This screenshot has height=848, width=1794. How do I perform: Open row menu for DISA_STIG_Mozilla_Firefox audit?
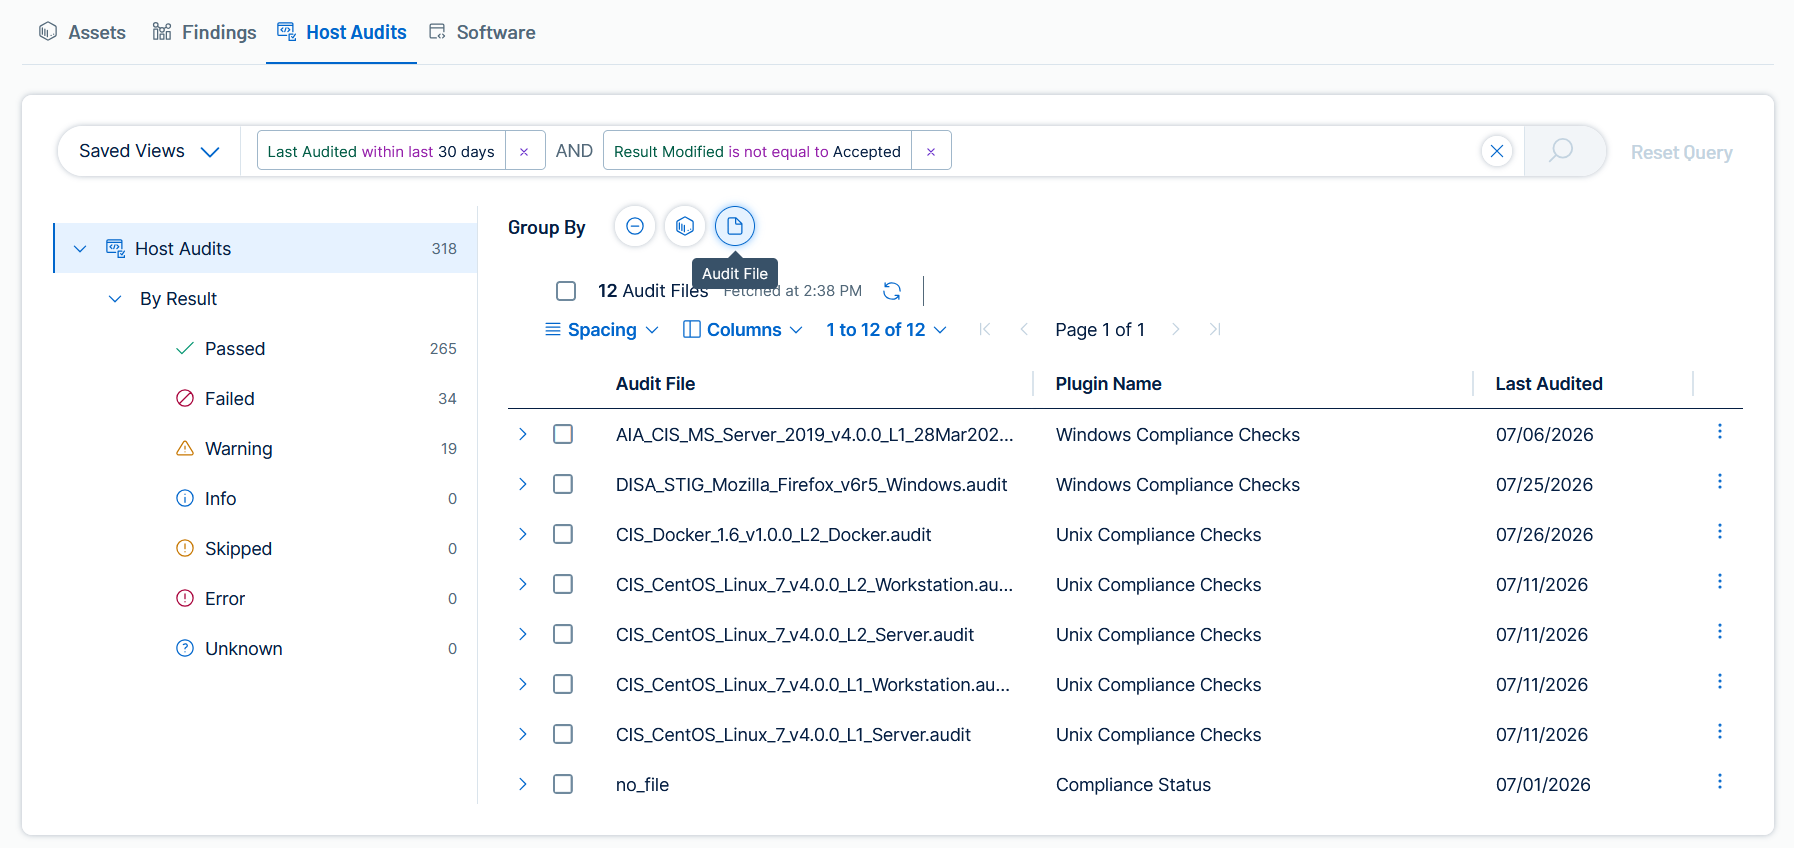coord(1720,481)
